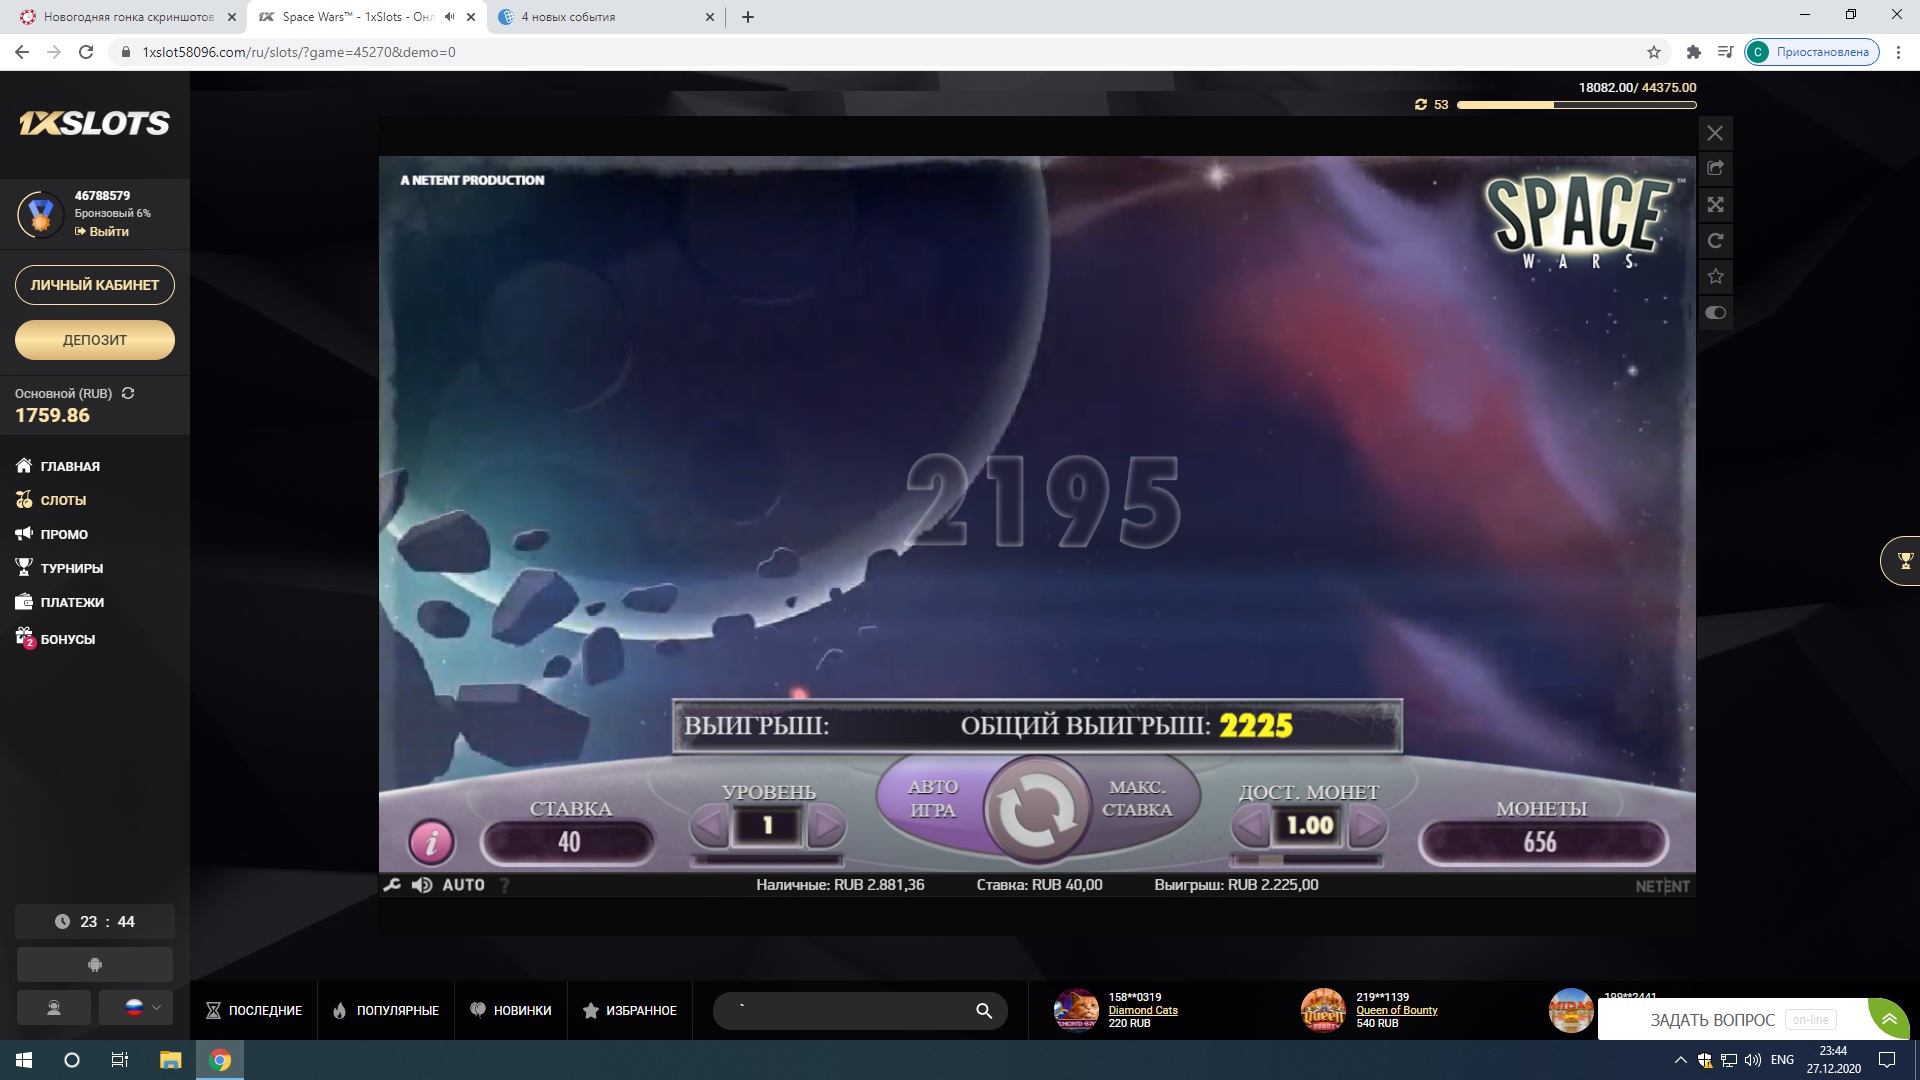Click the spin button in Space Wars
The width and height of the screenshot is (1920, 1080).
(x=1037, y=809)
